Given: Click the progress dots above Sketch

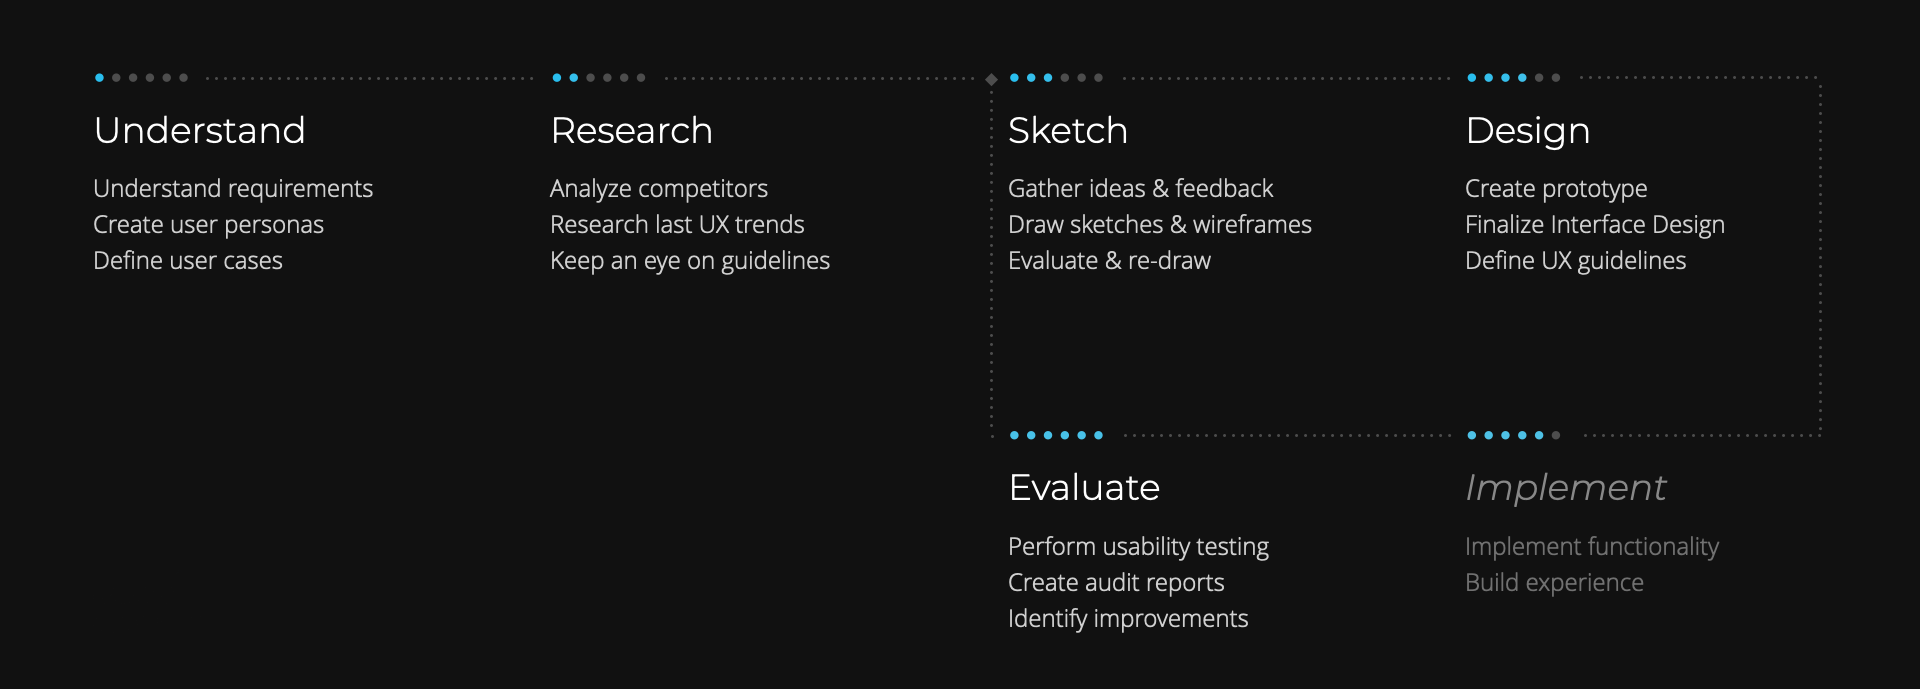Looking at the screenshot, I should 1056,78.
